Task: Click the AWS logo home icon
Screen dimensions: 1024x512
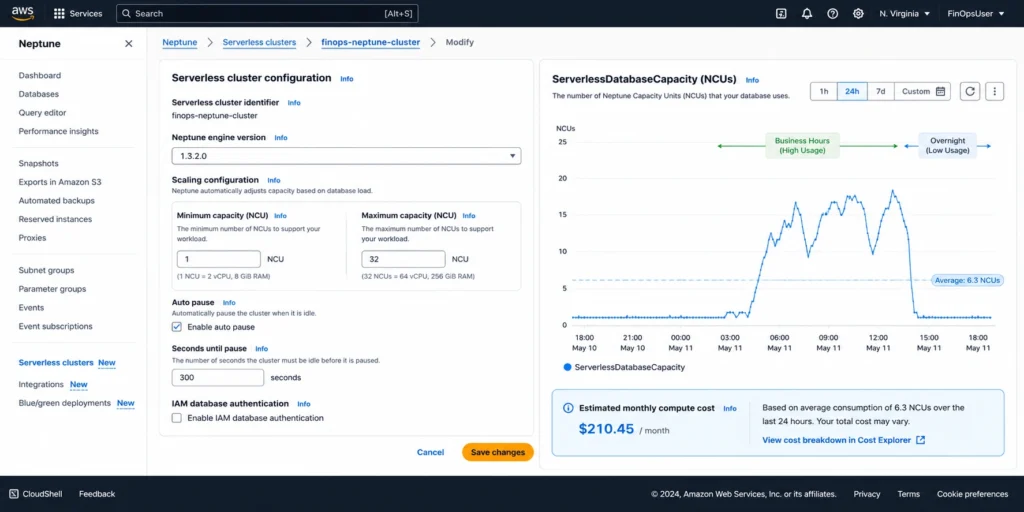Action: point(23,13)
